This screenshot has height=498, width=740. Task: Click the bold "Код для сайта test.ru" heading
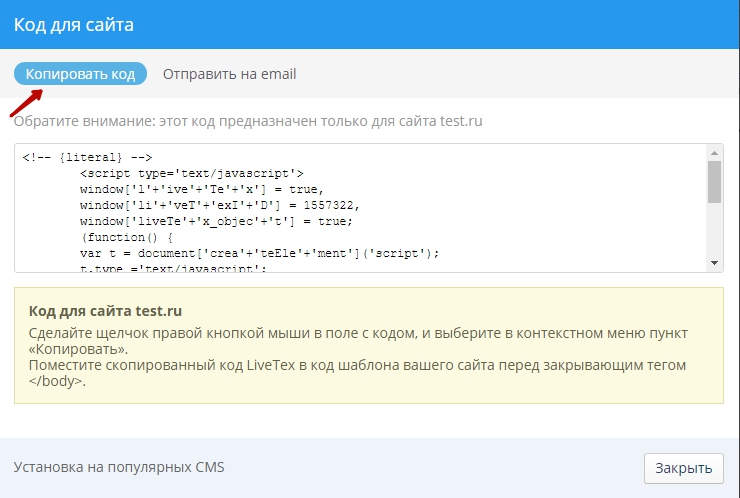105,311
